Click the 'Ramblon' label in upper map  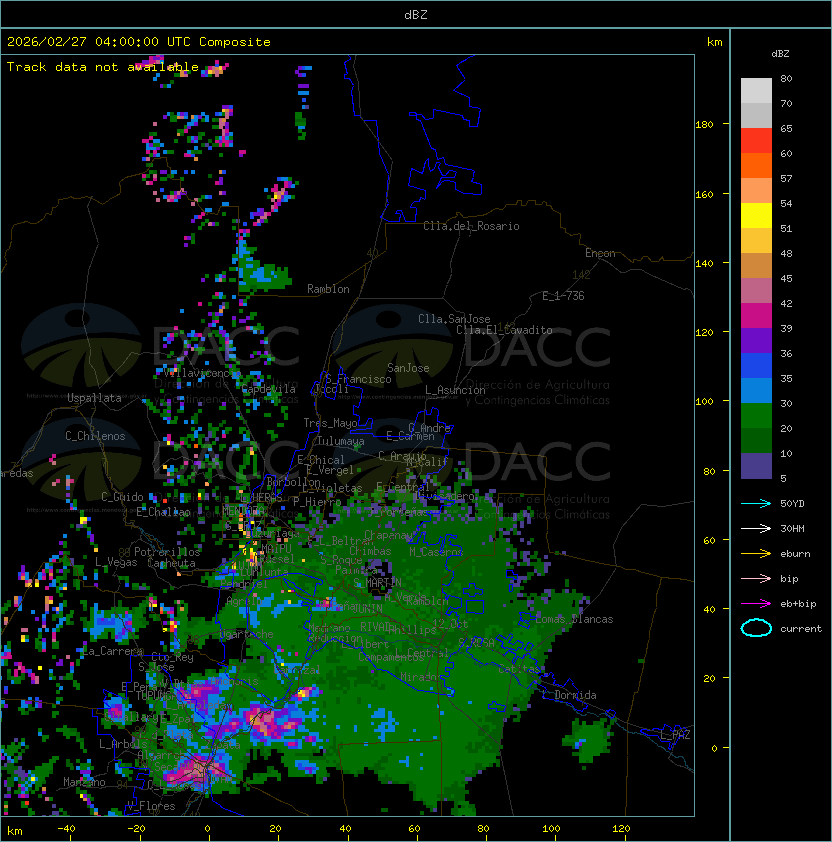328,289
